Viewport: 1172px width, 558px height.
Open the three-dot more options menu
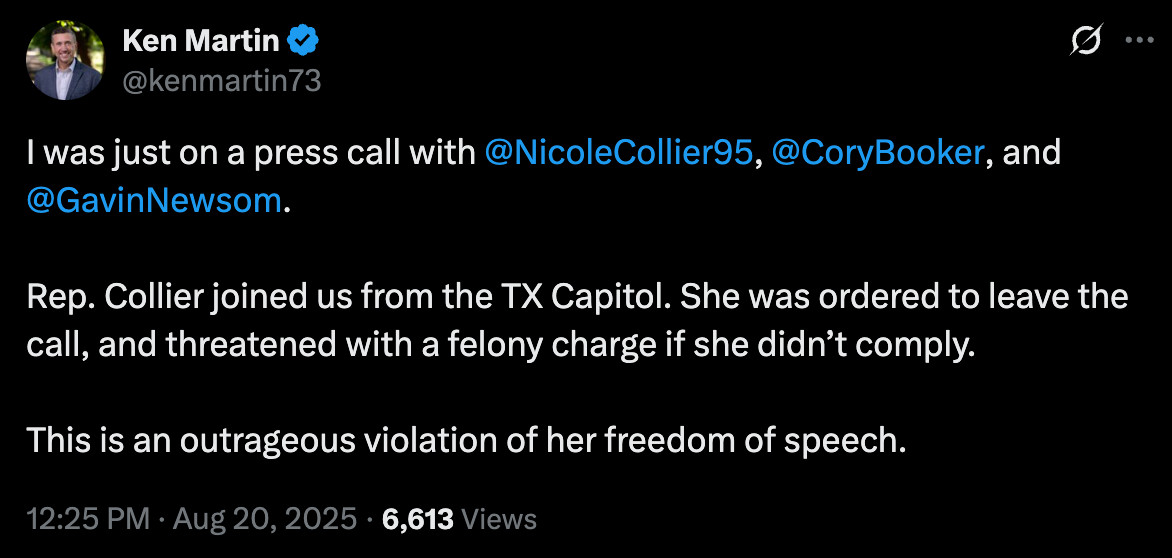[x=1139, y=40]
